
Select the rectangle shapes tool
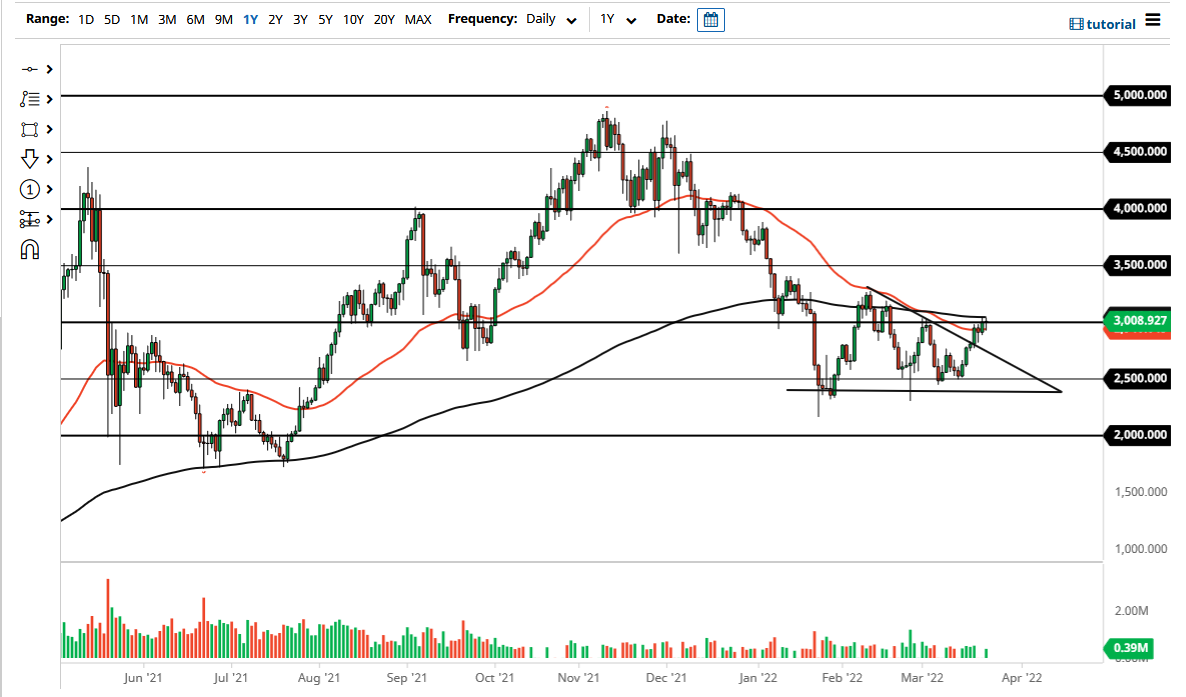(x=29, y=129)
